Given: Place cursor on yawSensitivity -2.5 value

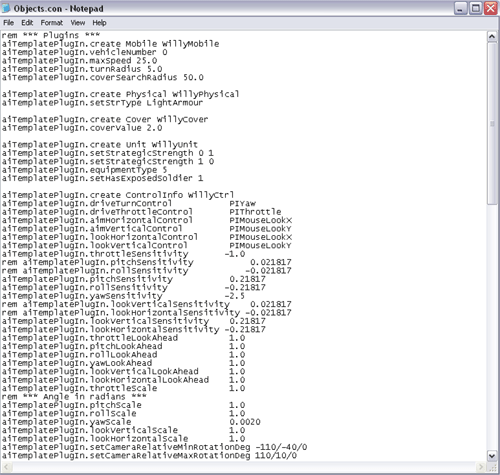Looking at the screenshot, I should (235, 296).
